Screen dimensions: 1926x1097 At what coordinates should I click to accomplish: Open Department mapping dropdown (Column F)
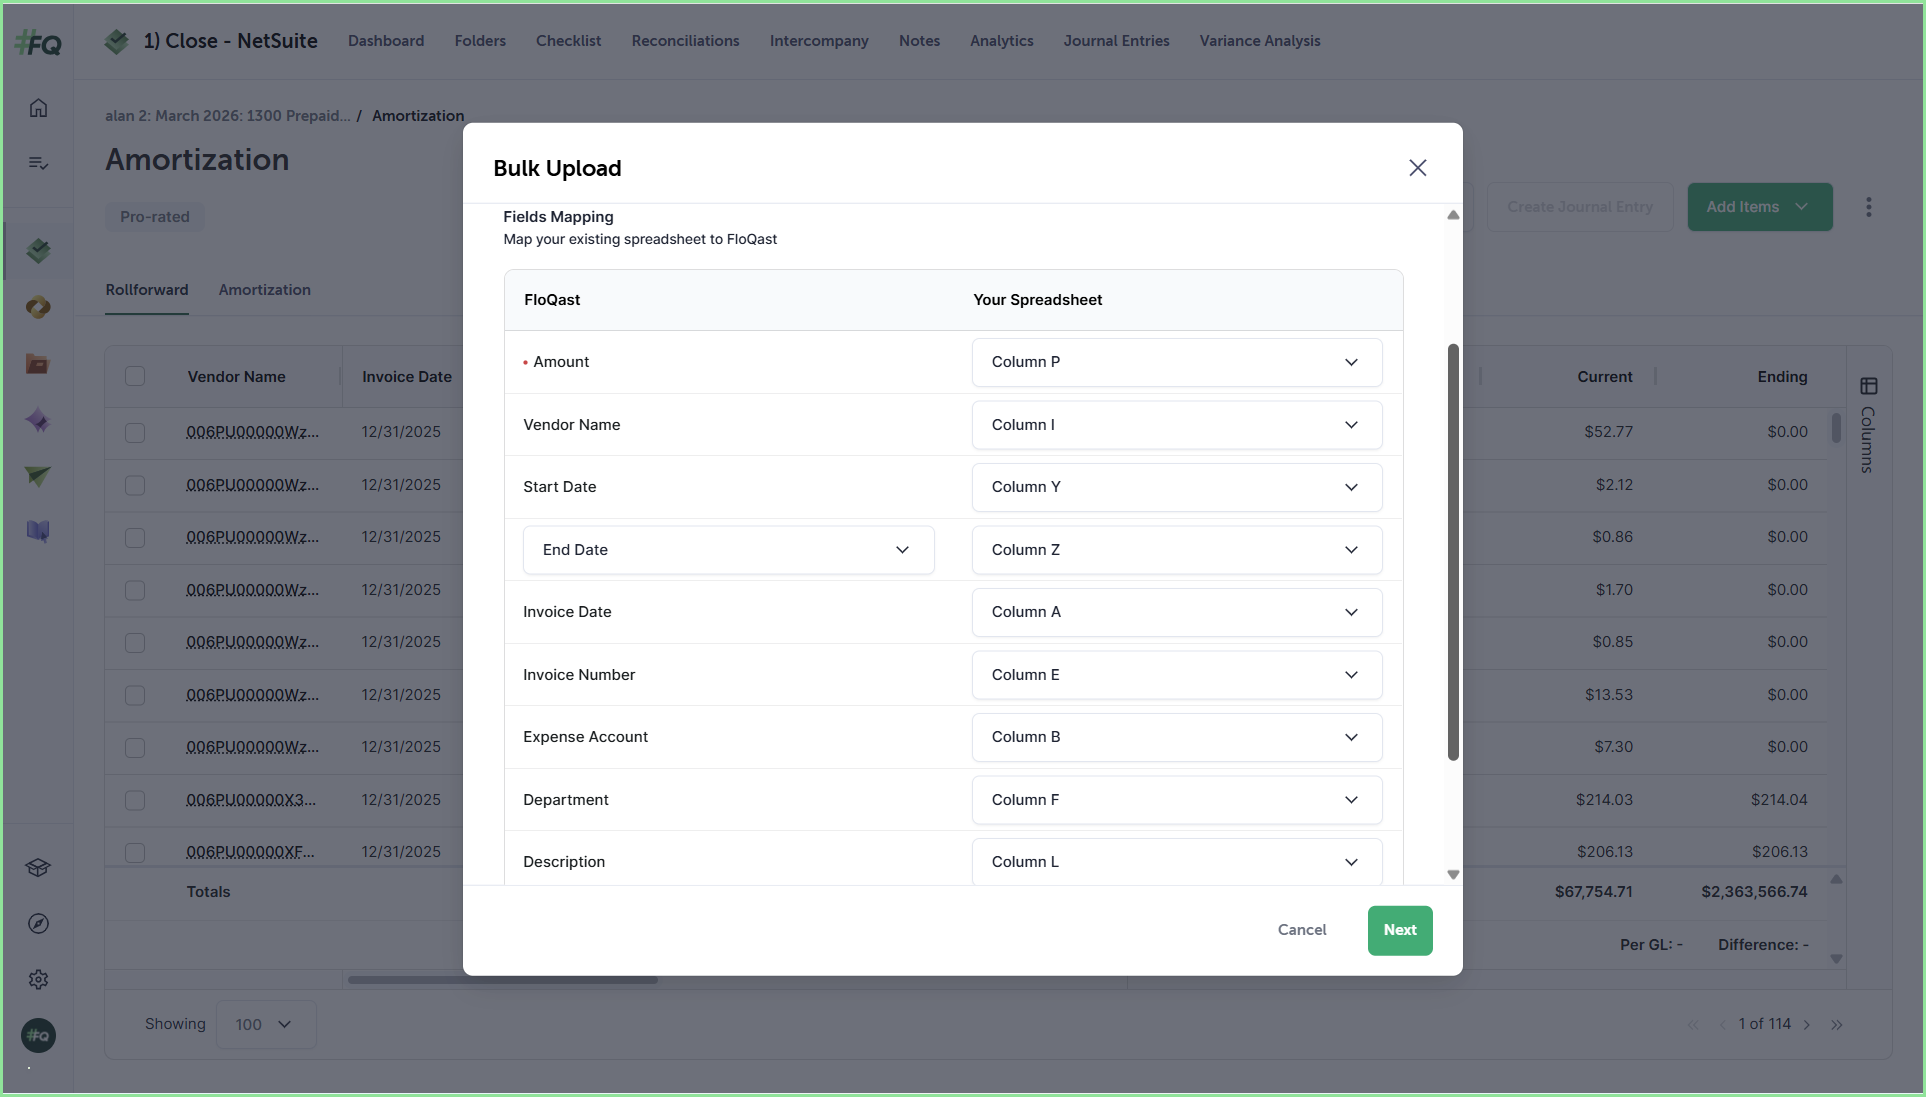tap(1177, 800)
